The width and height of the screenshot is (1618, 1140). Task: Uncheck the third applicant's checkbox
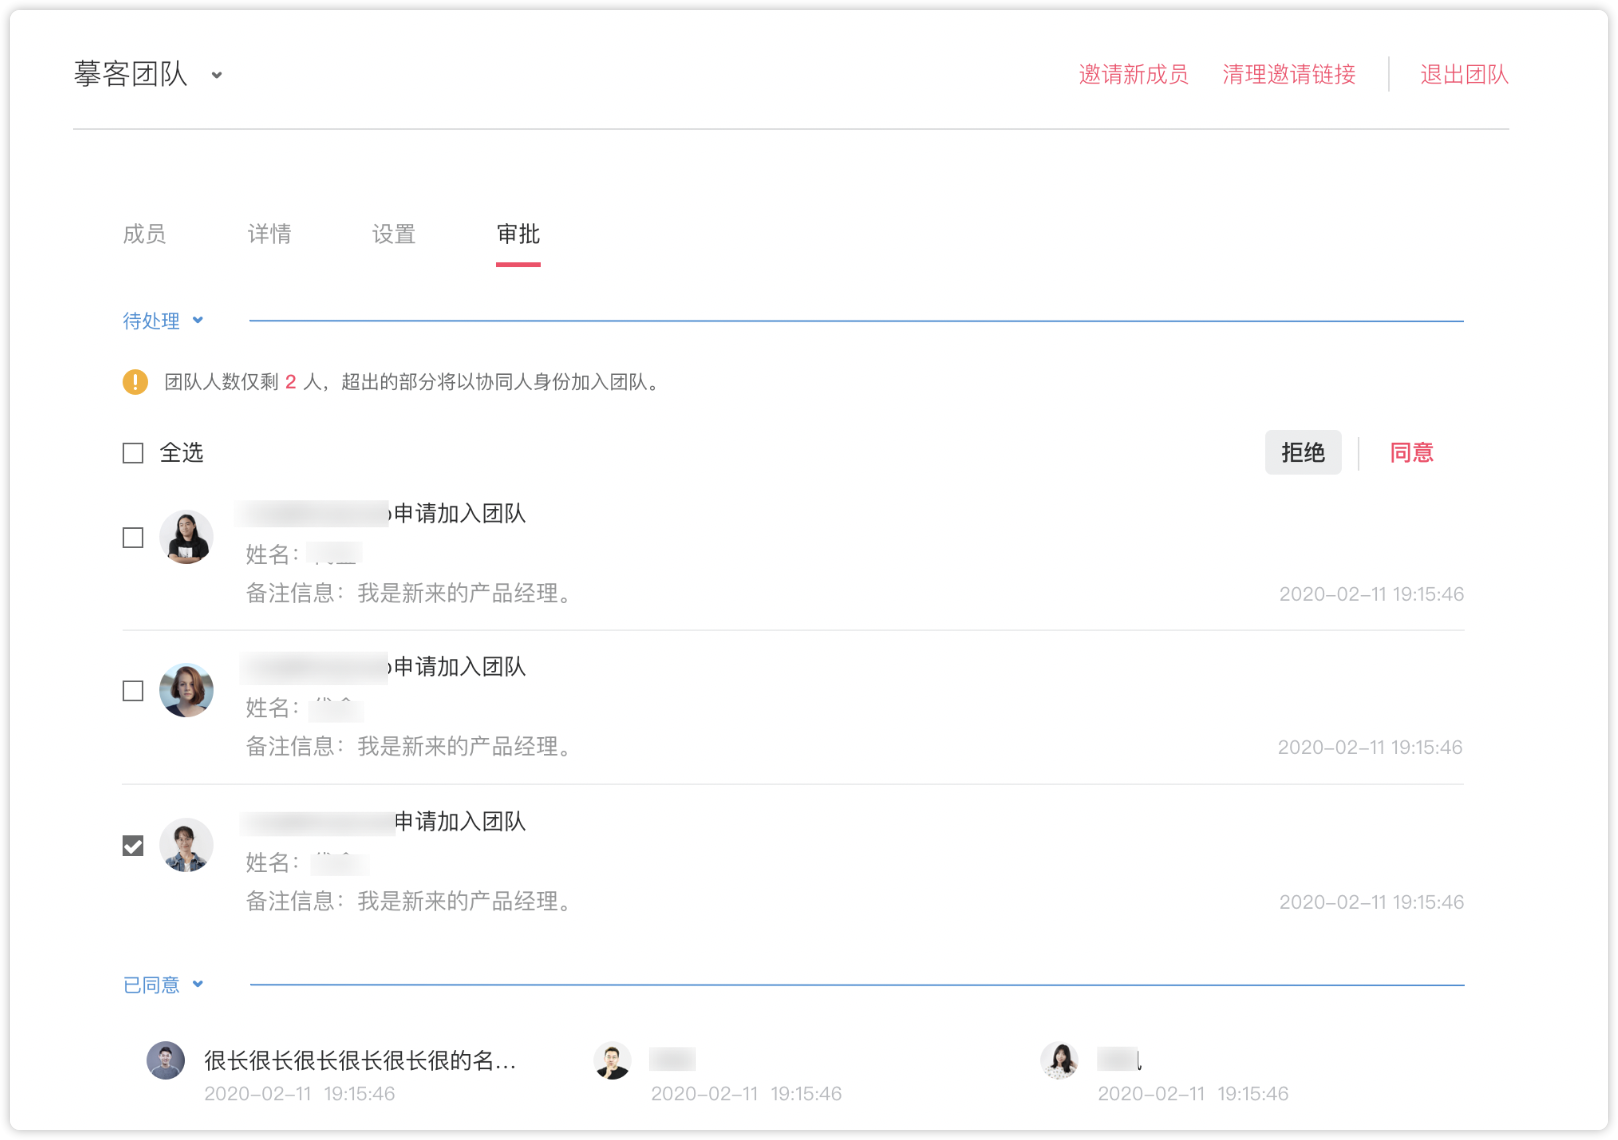click(x=133, y=846)
